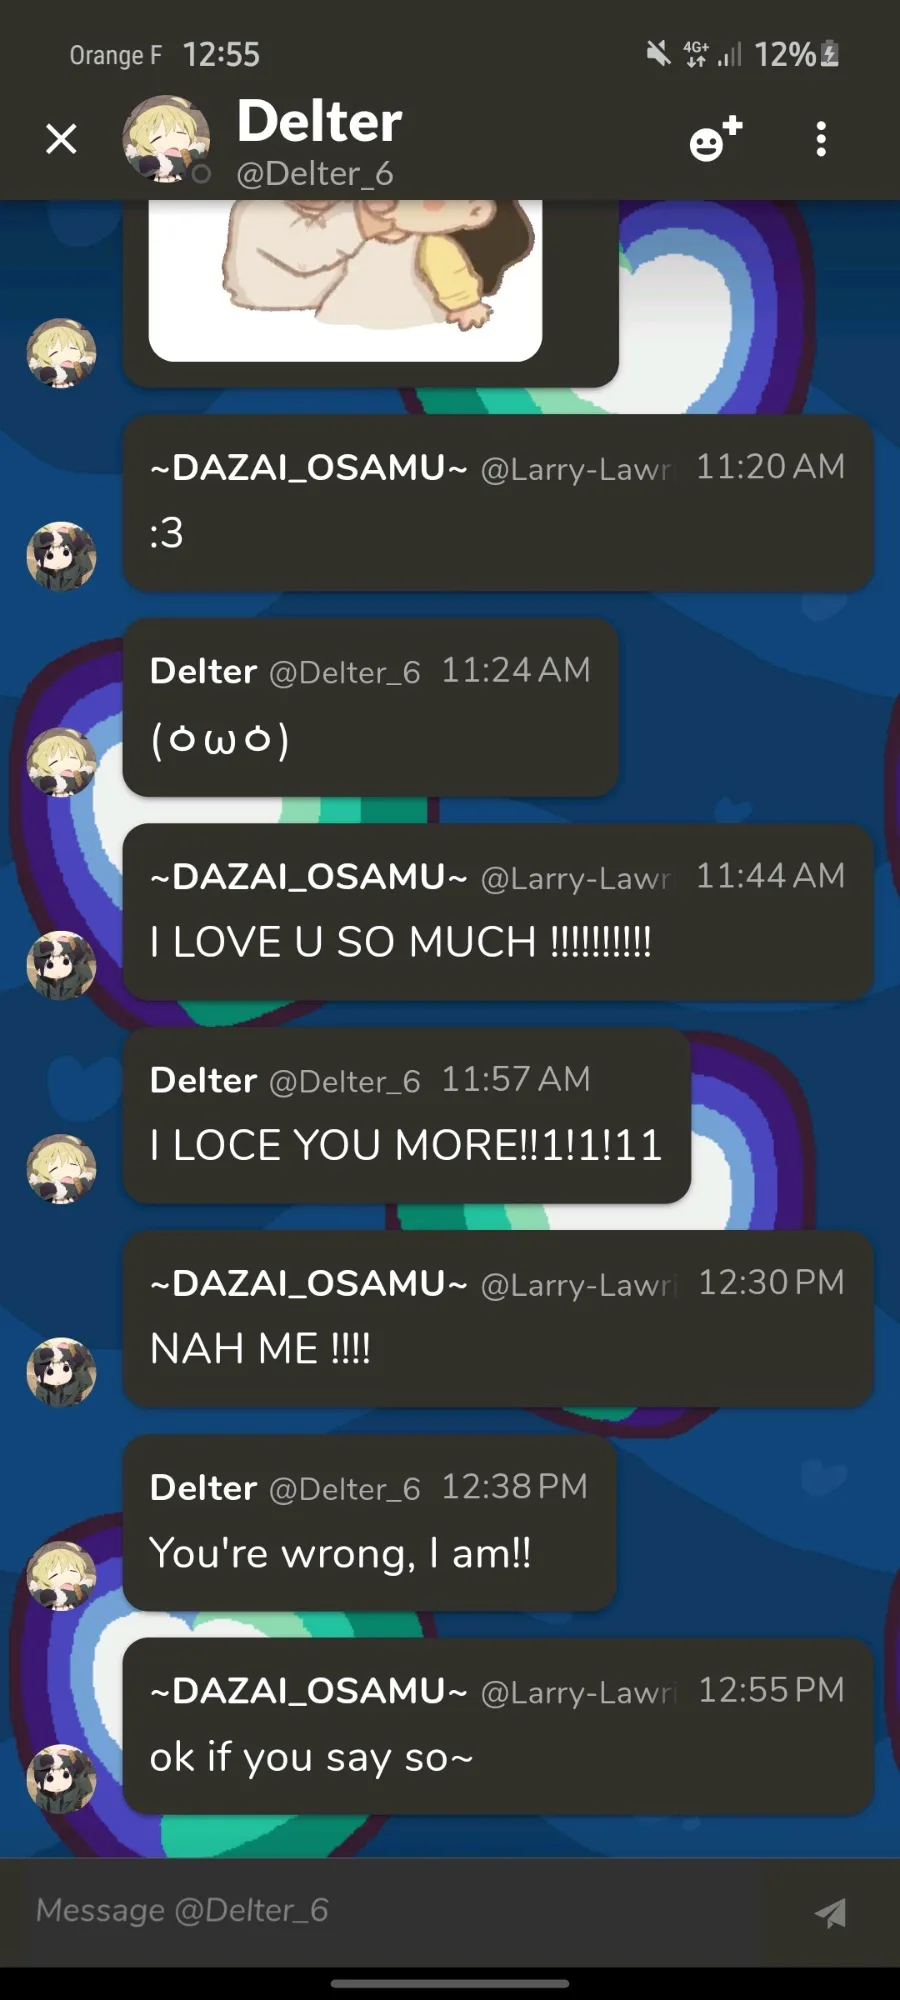Open the add emoji reaction icon
The height and width of the screenshot is (2000, 900).
716,139
